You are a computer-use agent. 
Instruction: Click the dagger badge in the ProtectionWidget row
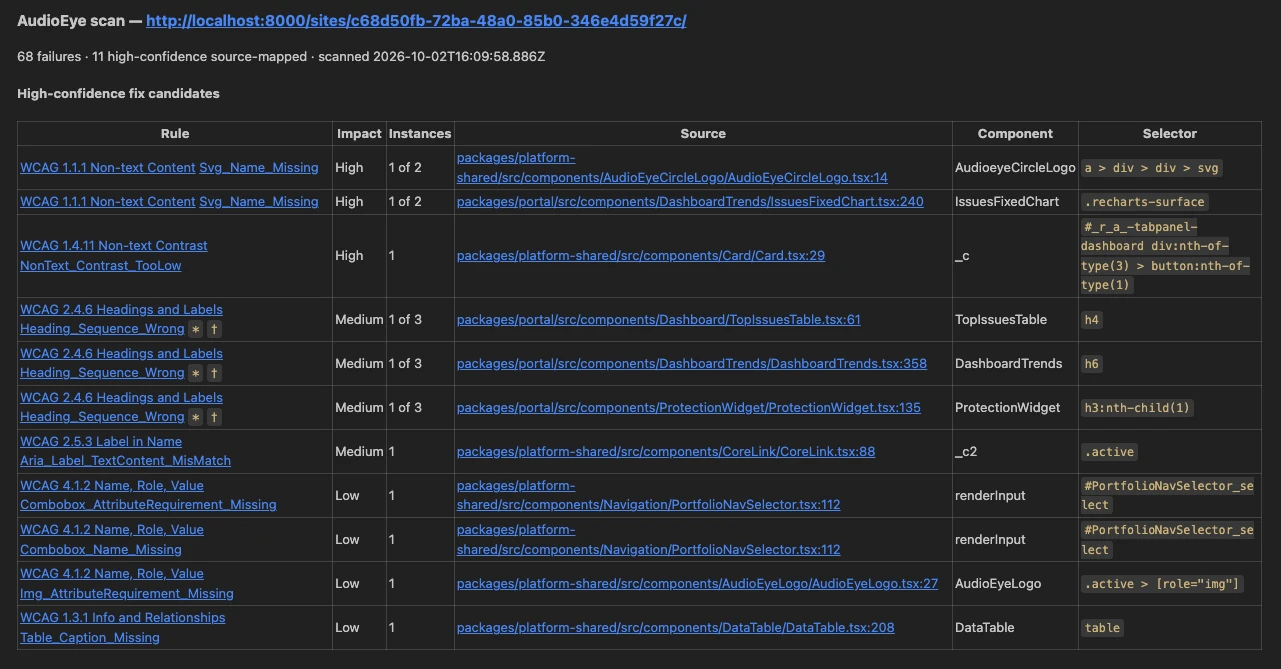point(214,417)
